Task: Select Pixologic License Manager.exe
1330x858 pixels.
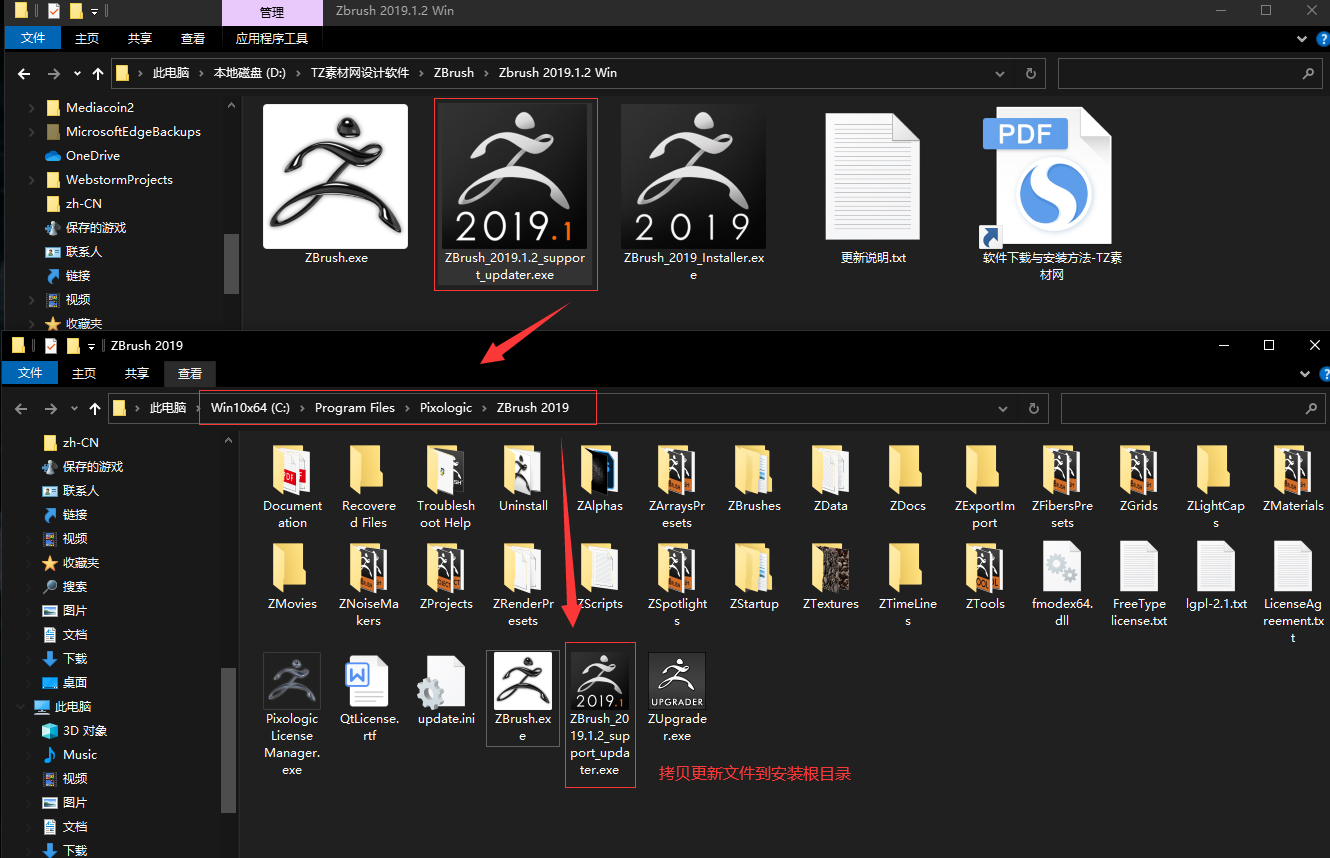Action: pos(292,715)
